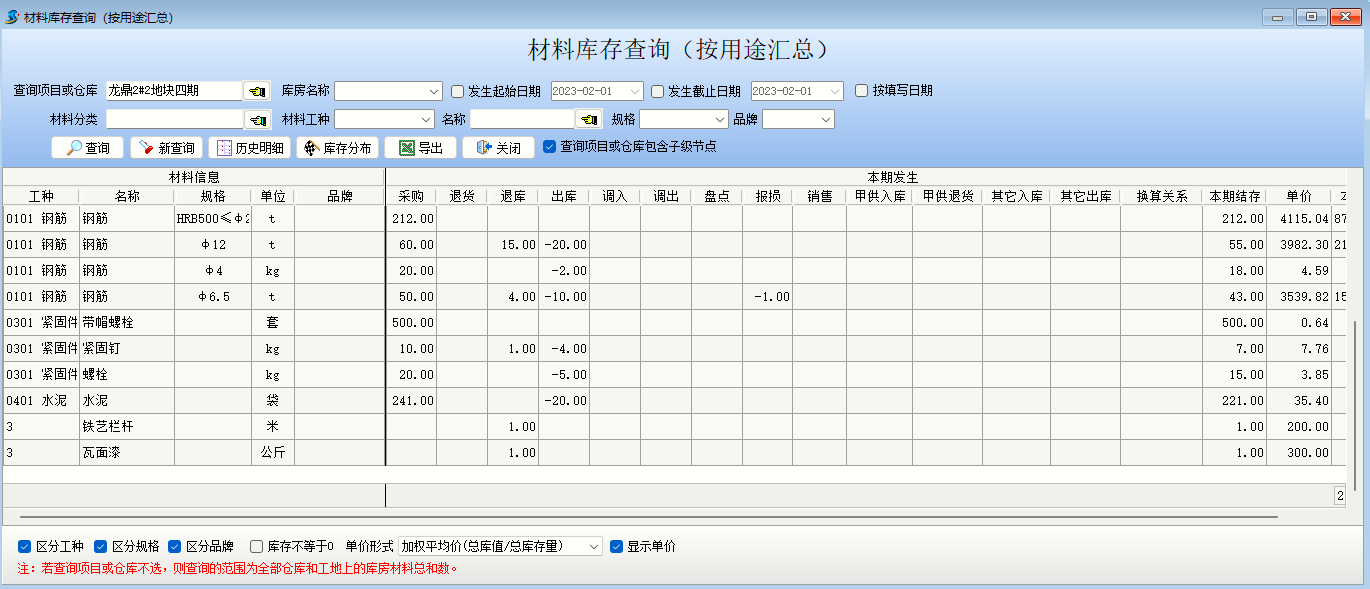
Task: Open 历史明细 history details
Action: (250, 148)
